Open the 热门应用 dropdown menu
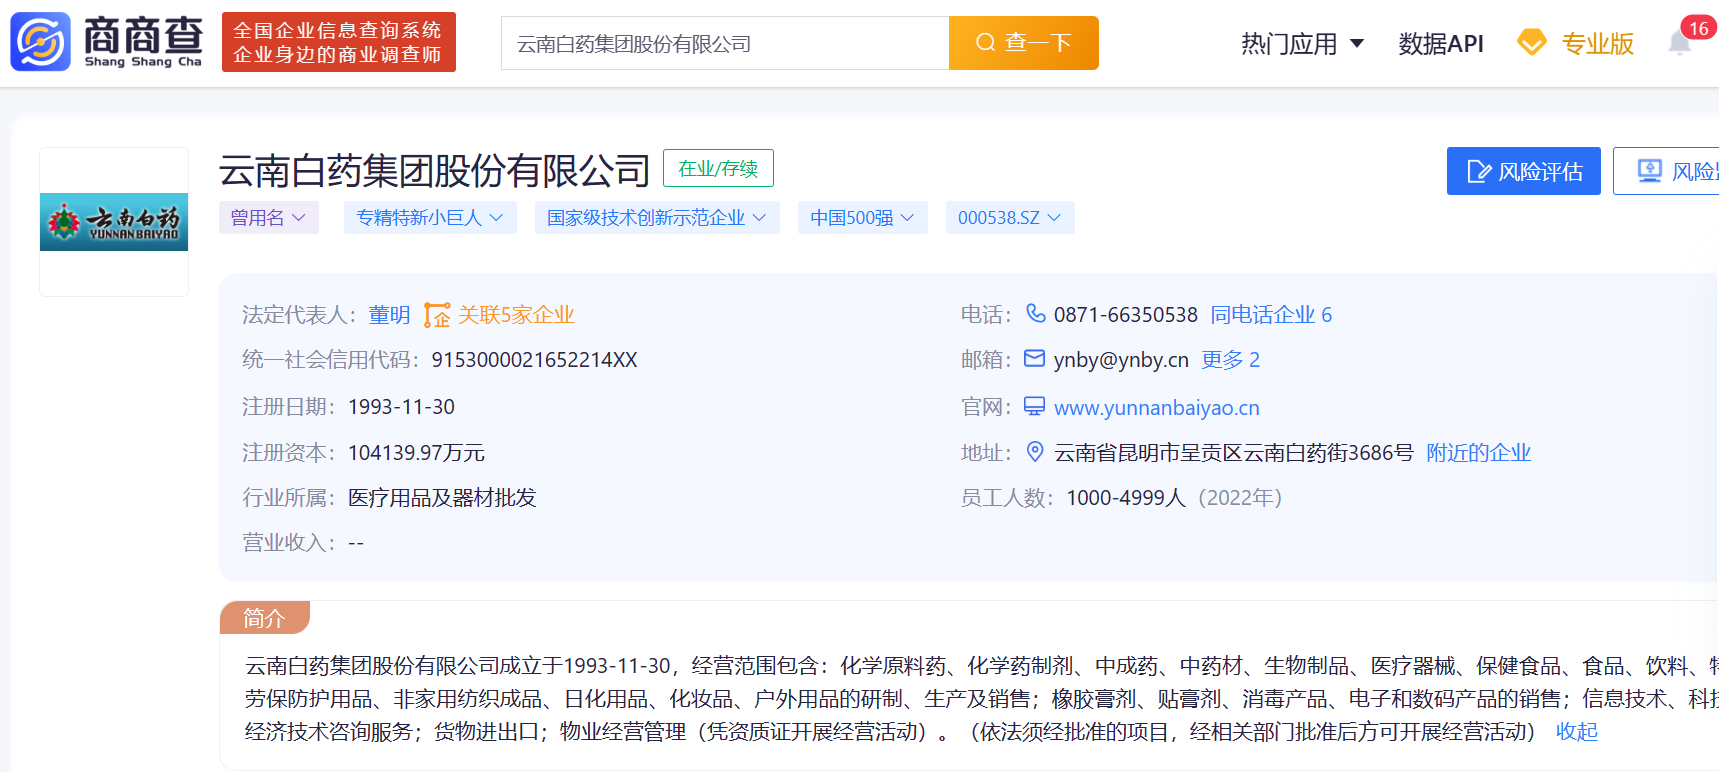This screenshot has height=772, width=1719. pos(1302,43)
